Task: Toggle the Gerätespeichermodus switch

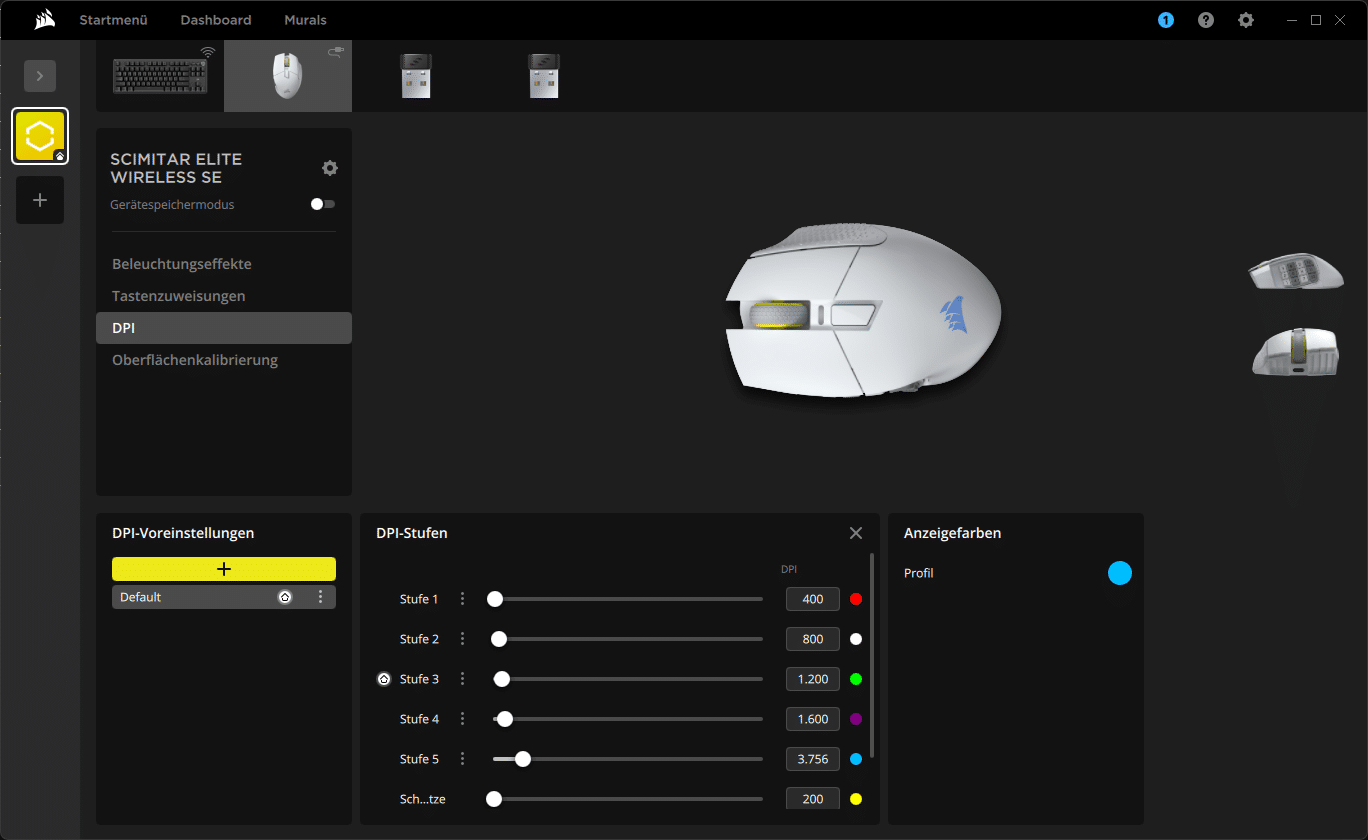Action: [323, 204]
